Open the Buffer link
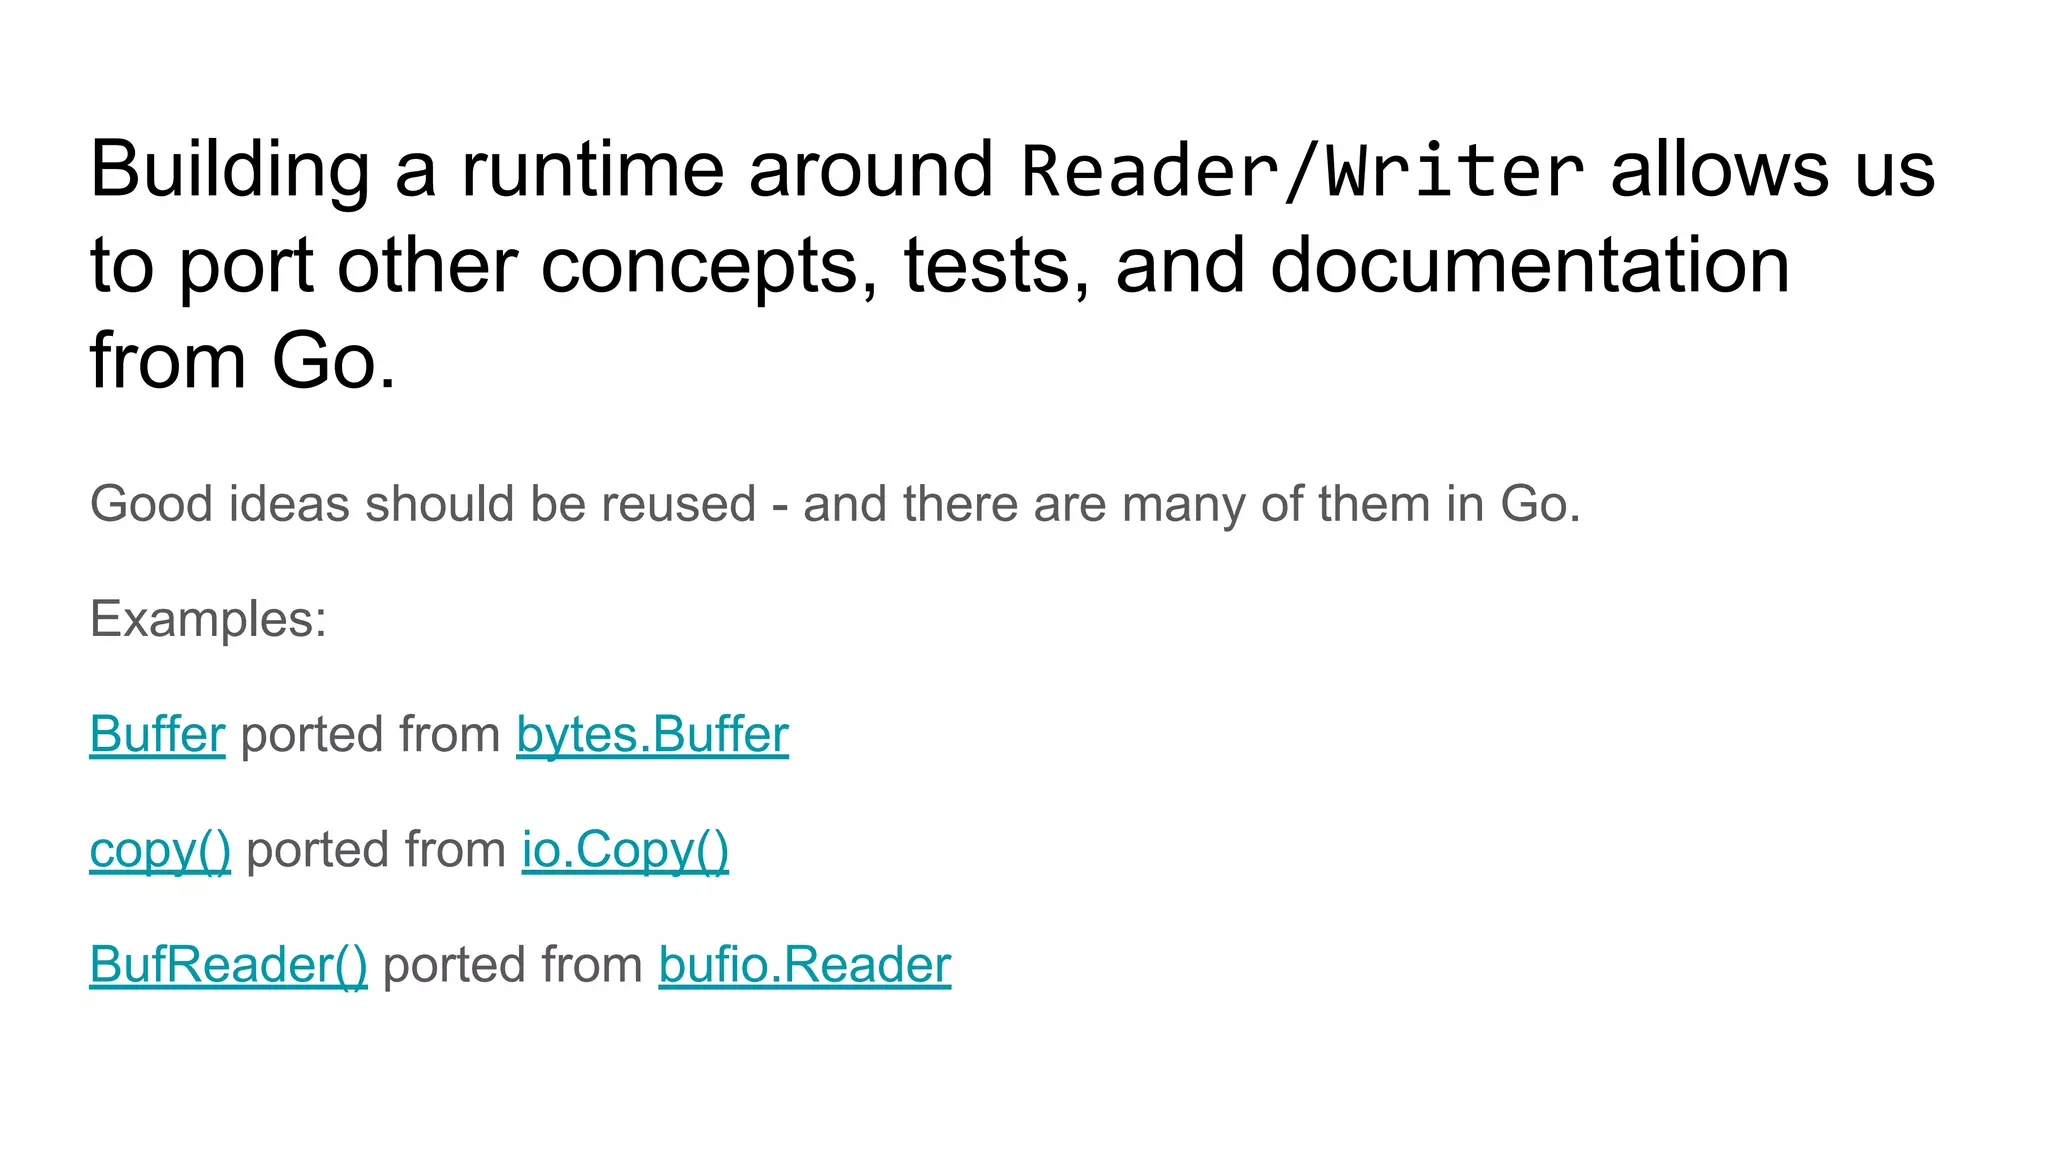The image size is (2048, 1152). click(x=157, y=735)
